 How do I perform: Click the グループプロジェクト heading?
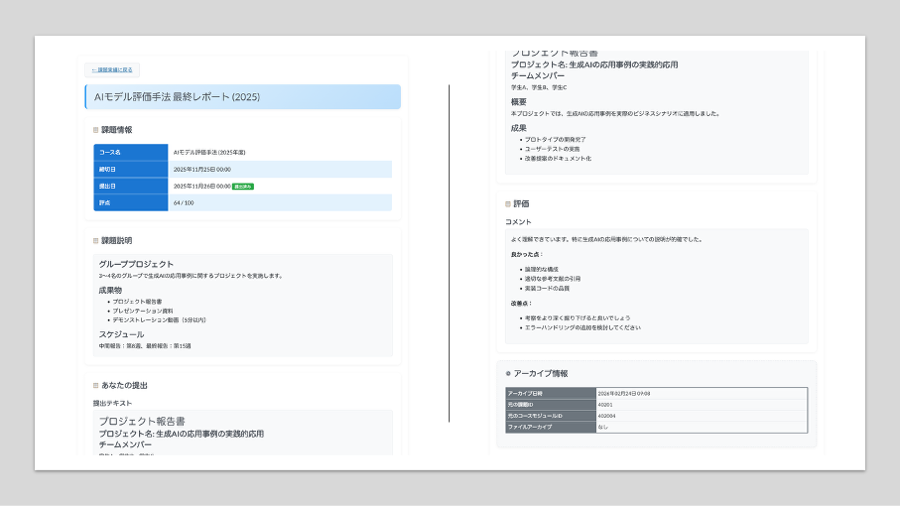pyautogui.click(x=136, y=264)
